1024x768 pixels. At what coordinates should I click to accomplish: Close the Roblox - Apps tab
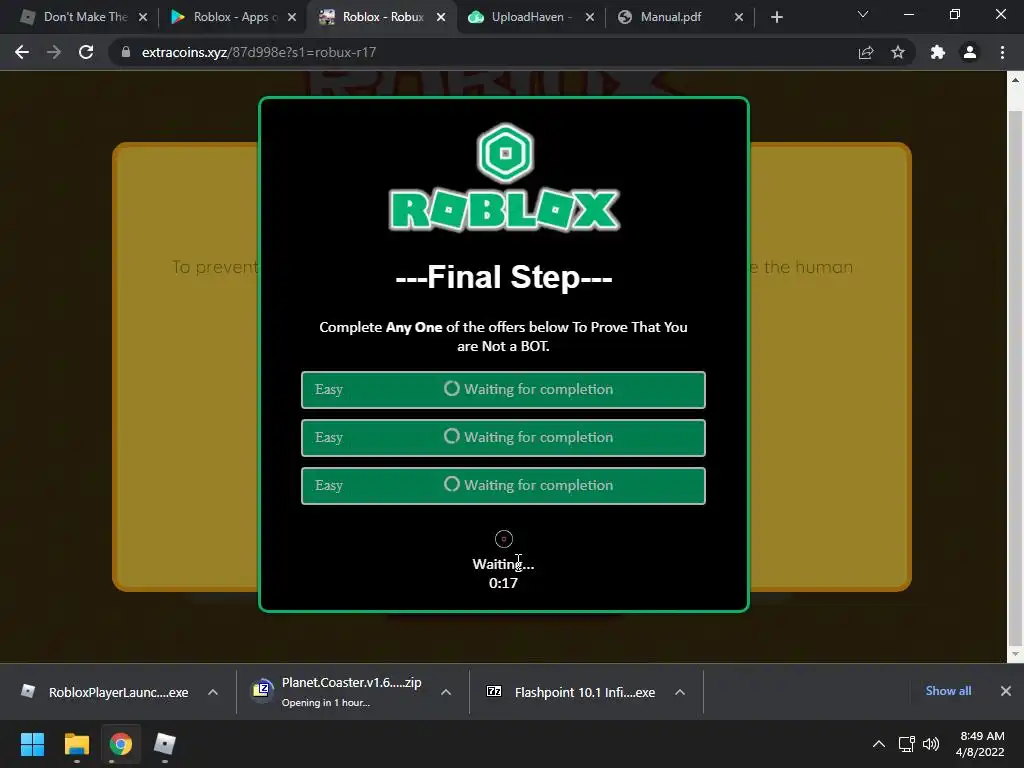click(292, 18)
